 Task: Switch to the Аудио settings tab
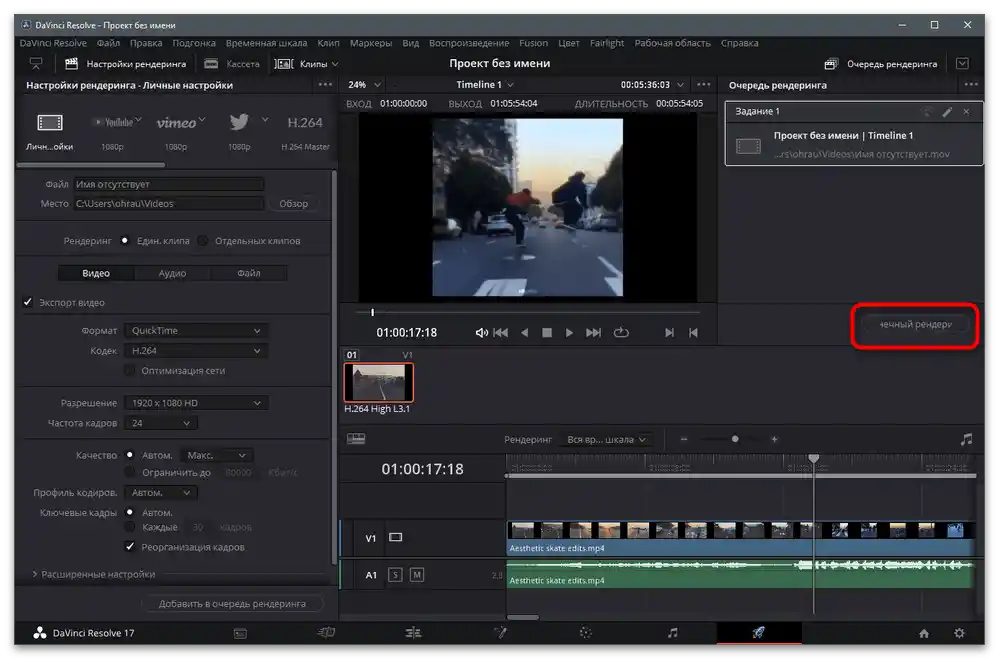coord(172,273)
